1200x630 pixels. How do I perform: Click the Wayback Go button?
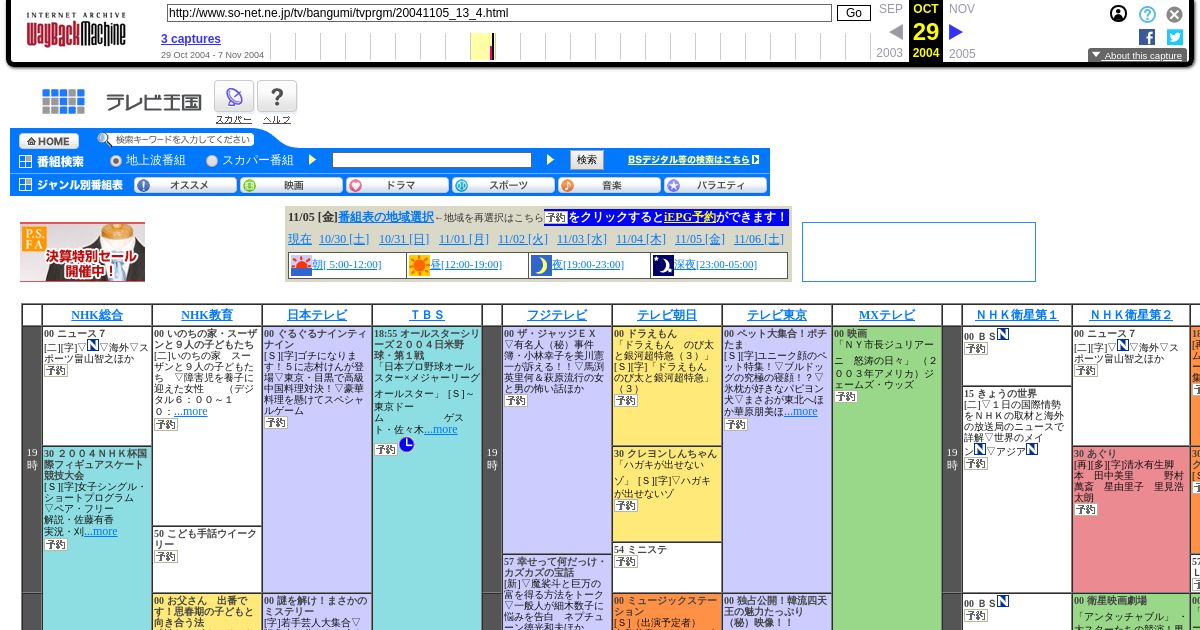[854, 13]
